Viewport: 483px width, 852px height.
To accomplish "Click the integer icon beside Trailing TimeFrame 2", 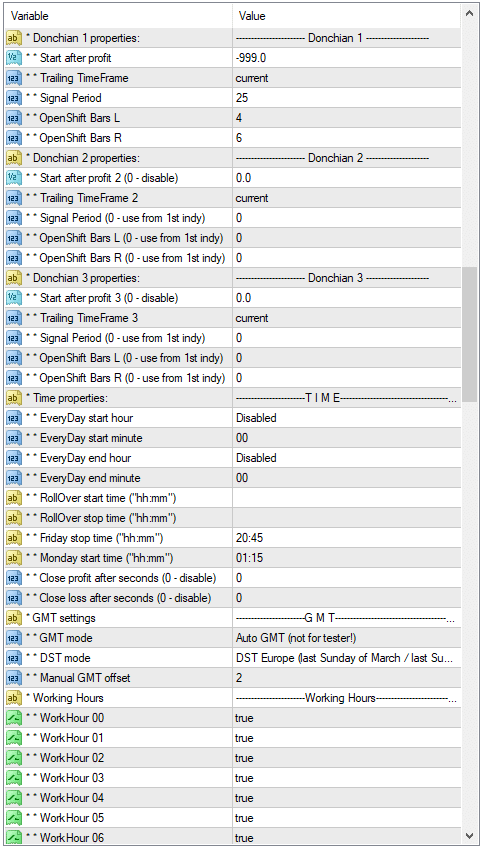I will pyautogui.click(x=14, y=198).
